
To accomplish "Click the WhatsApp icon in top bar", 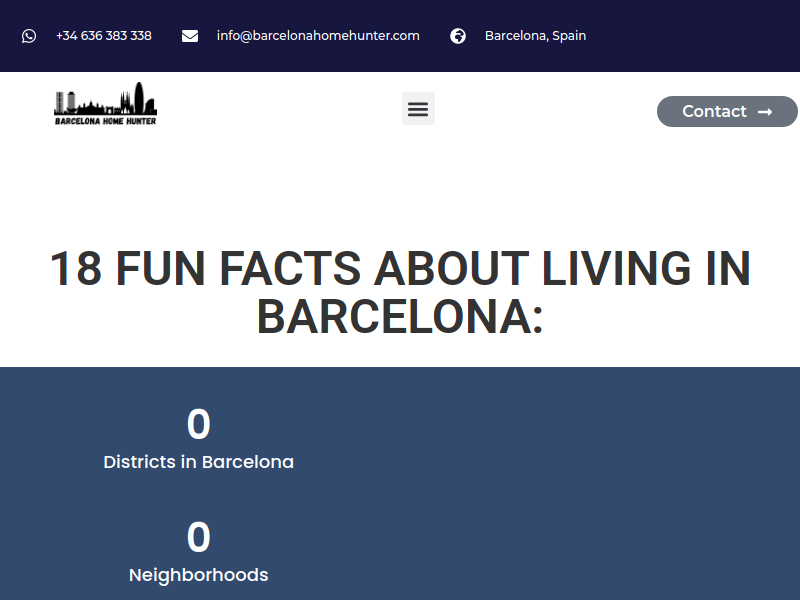I will coord(29,36).
